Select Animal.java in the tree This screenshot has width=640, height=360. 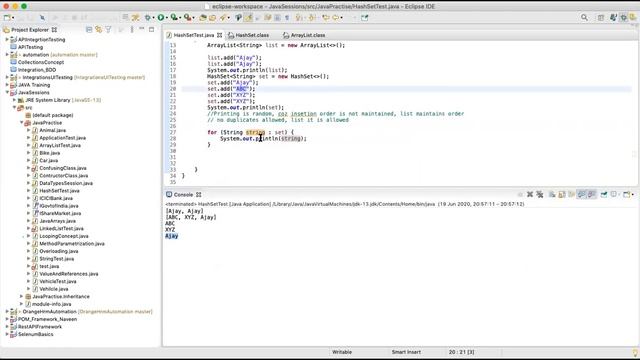pyautogui.click(x=52, y=130)
